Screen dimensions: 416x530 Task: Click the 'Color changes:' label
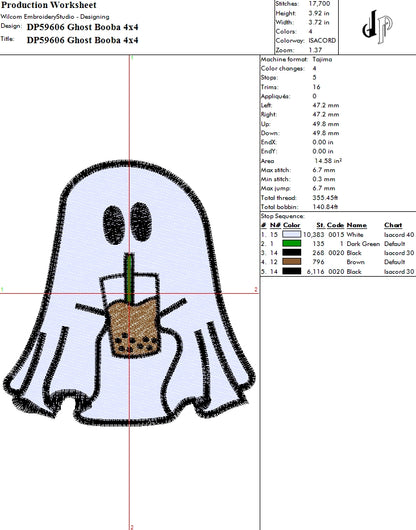(x=282, y=69)
